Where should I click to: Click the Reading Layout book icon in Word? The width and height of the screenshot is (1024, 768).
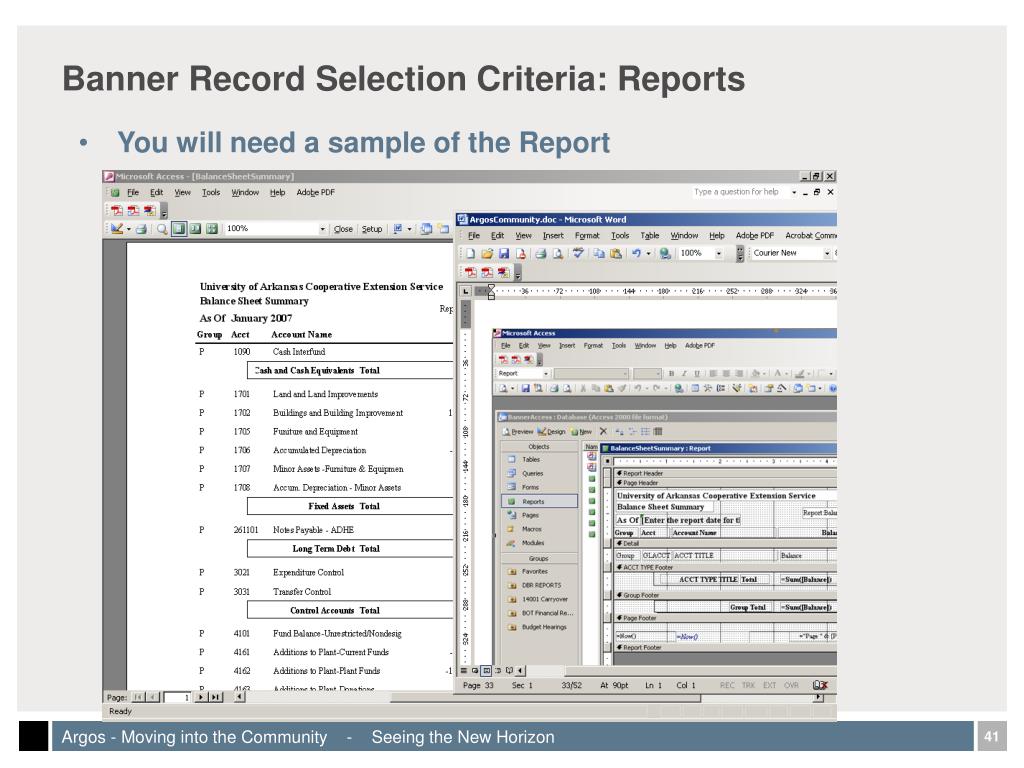(x=509, y=670)
